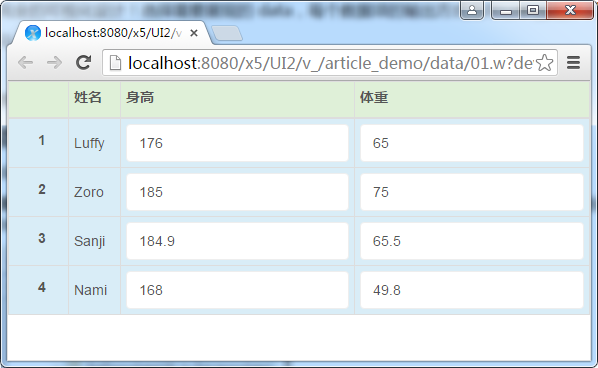Select the Sanji name cell
The image size is (598, 368).
pos(94,241)
